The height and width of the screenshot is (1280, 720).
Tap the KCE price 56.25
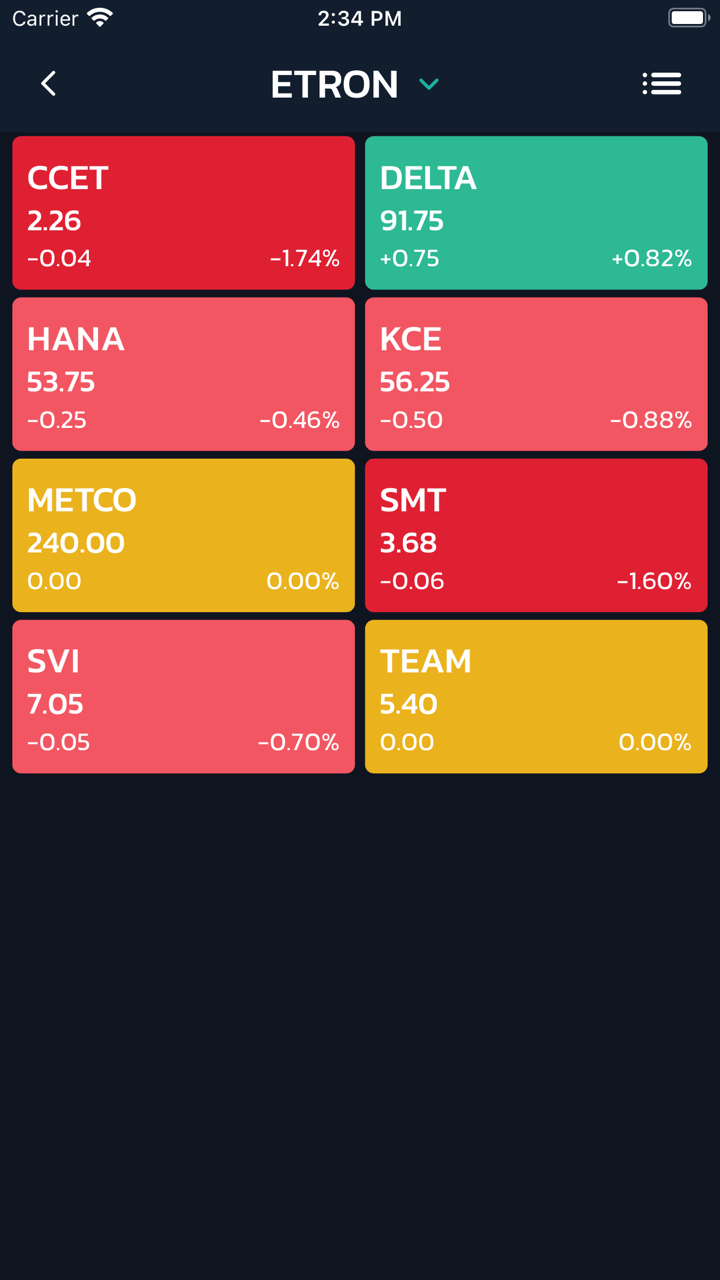pos(415,382)
